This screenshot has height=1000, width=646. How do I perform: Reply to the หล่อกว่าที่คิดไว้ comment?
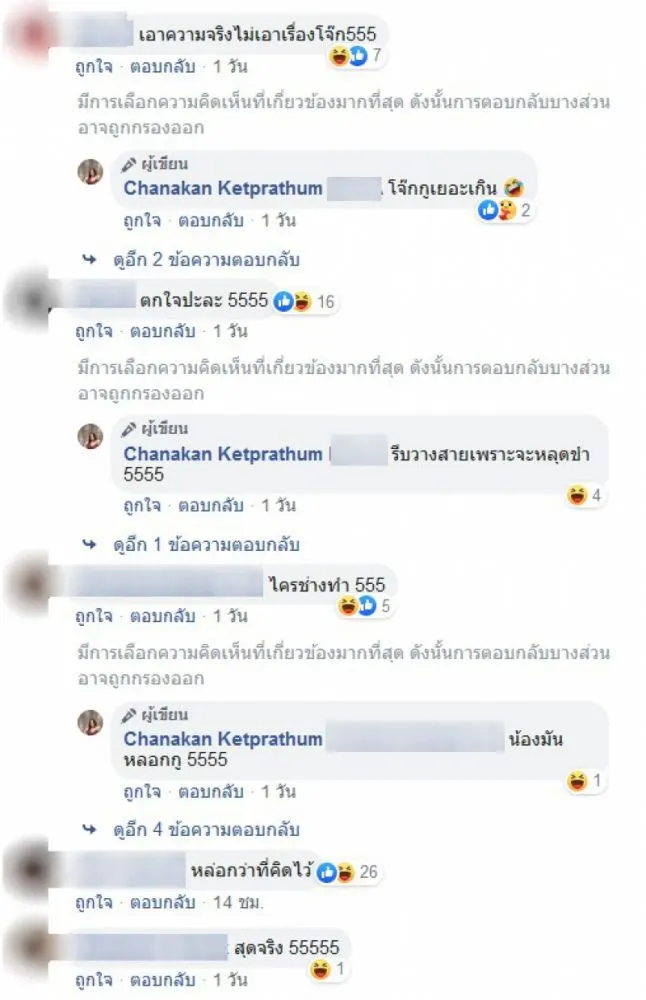163,902
